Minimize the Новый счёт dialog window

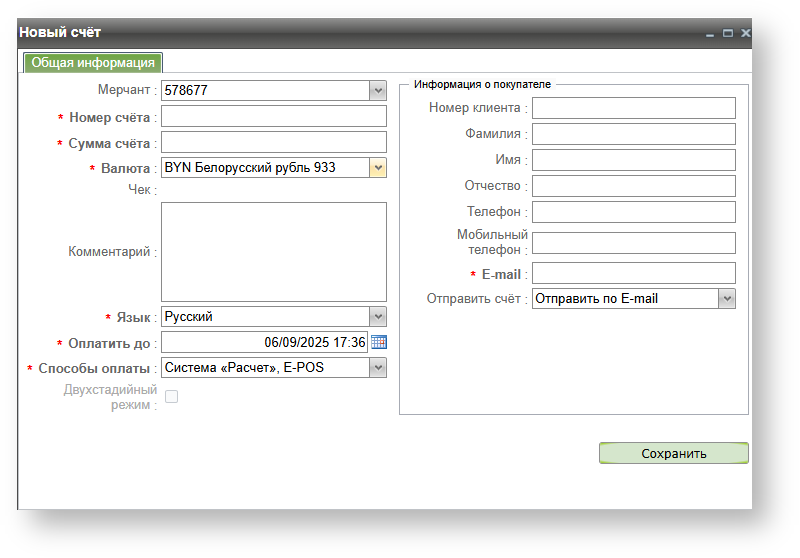[x=710, y=34]
